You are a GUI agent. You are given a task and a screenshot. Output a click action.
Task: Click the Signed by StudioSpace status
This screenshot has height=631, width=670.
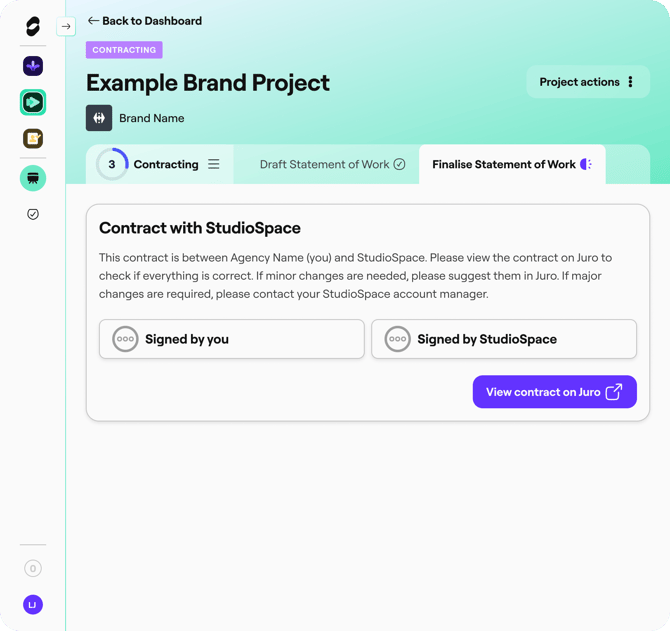[x=503, y=339]
